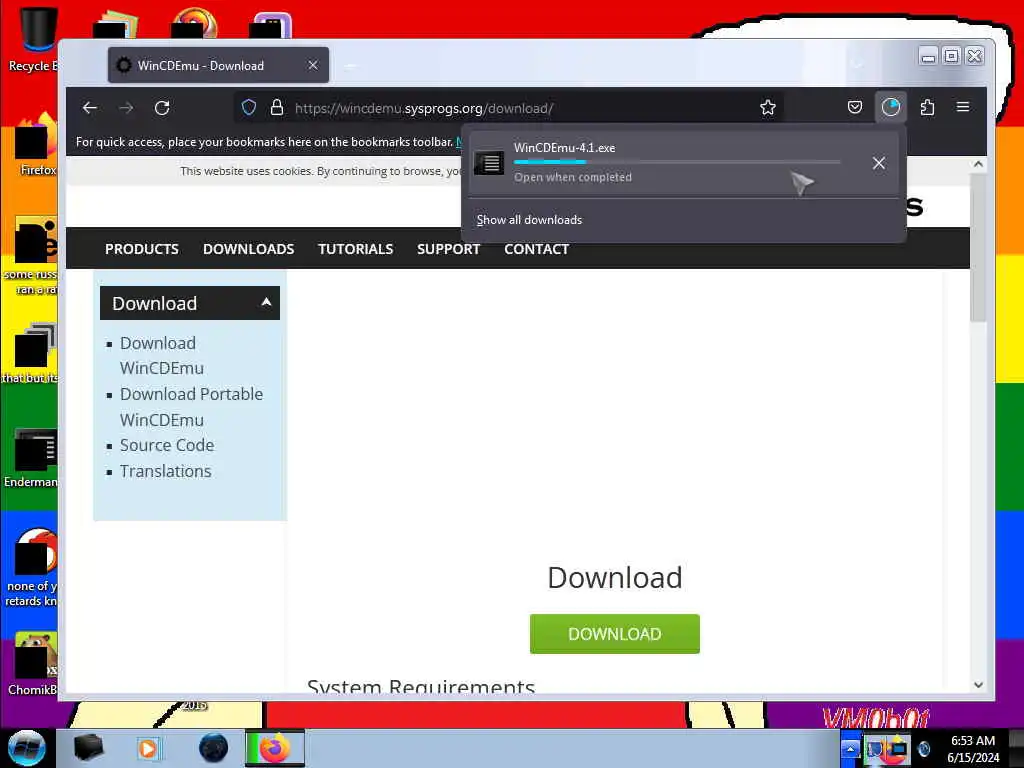Open the Windows Start orb
1024x768 pixels.
click(27, 748)
